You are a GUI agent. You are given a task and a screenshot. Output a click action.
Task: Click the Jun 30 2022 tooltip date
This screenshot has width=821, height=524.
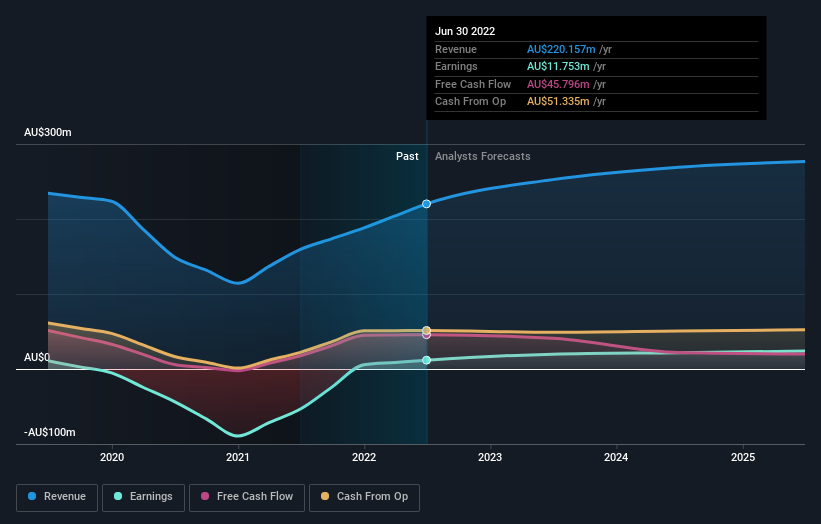(465, 31)
